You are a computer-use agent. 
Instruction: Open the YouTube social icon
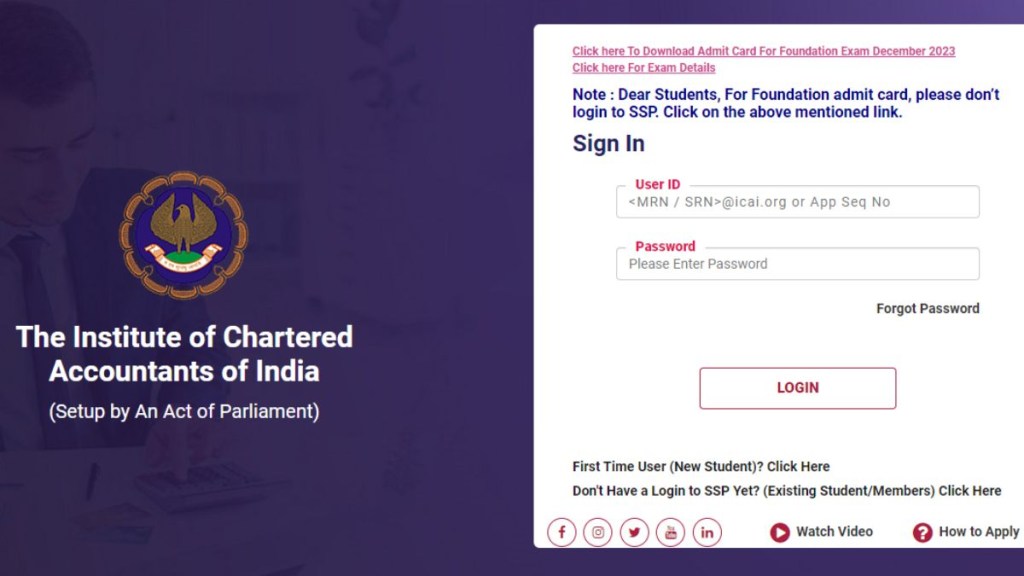click(670, 532)
